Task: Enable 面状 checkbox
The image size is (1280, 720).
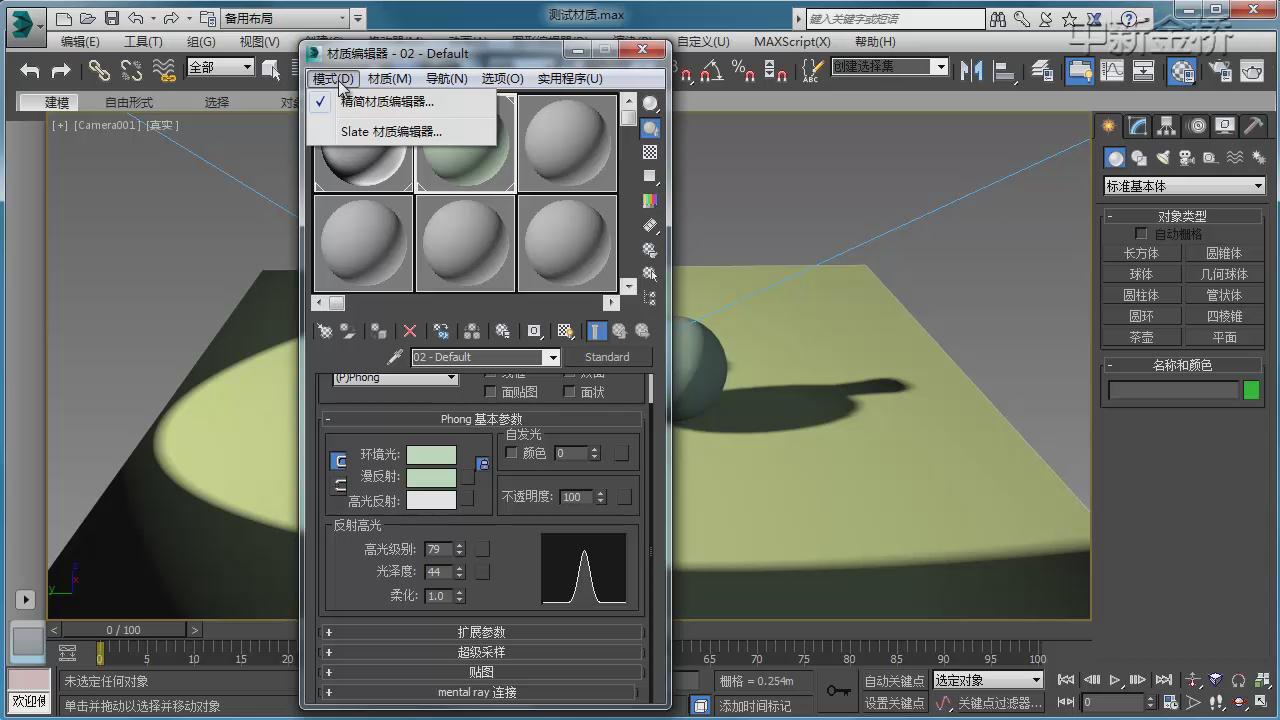Action: click(x=569, y=392)
